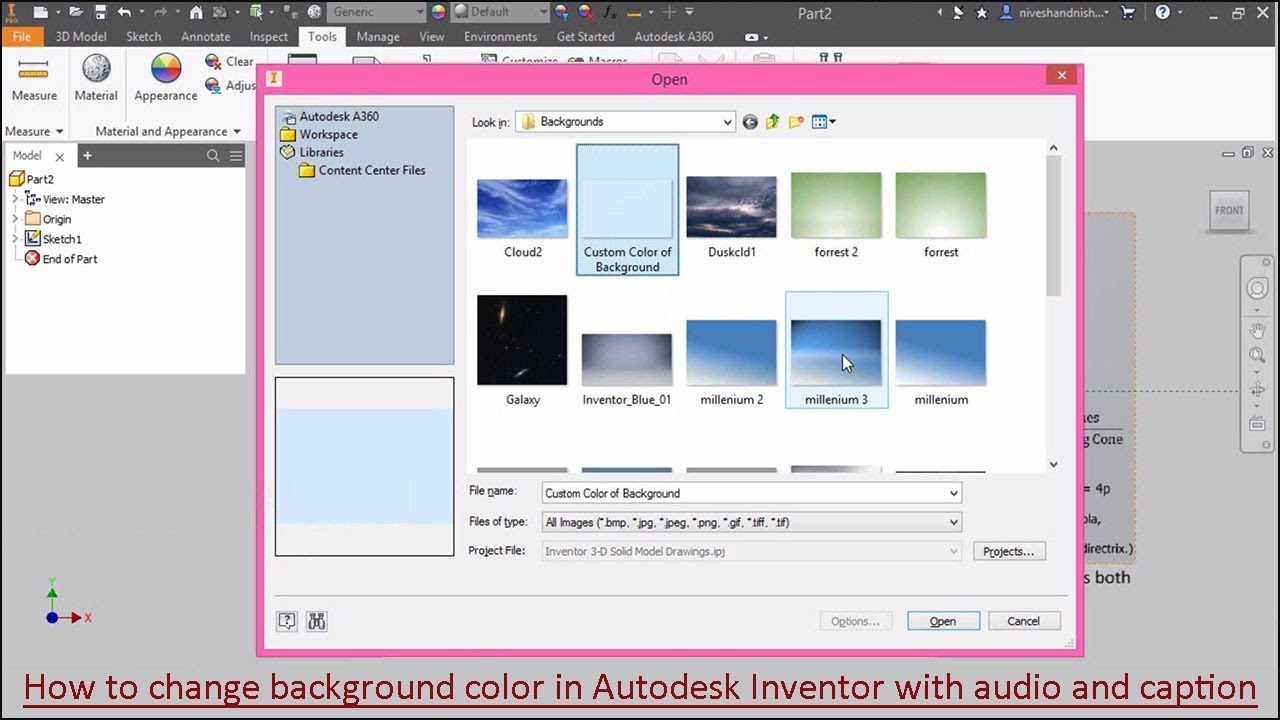The width and height of the screenshot is (1280, 720).
Task: Click the Home view icon in quick access toolbar
Action: 196,12
